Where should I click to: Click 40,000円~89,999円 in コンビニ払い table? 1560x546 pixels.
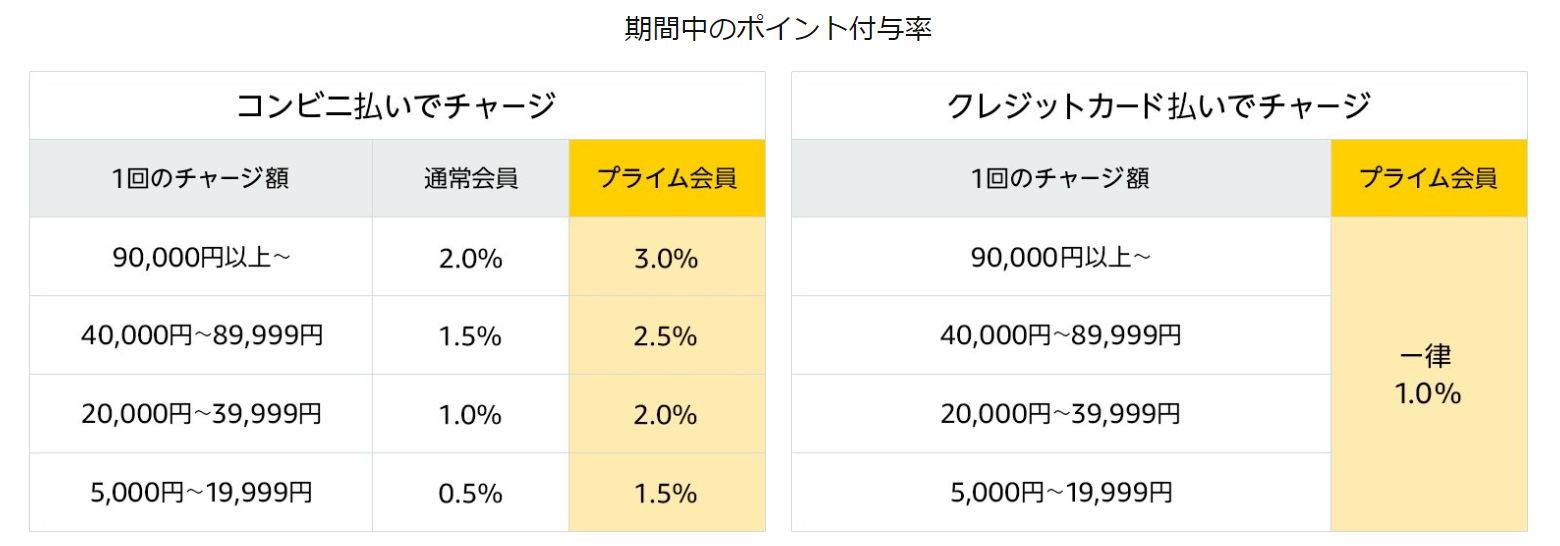201,336
